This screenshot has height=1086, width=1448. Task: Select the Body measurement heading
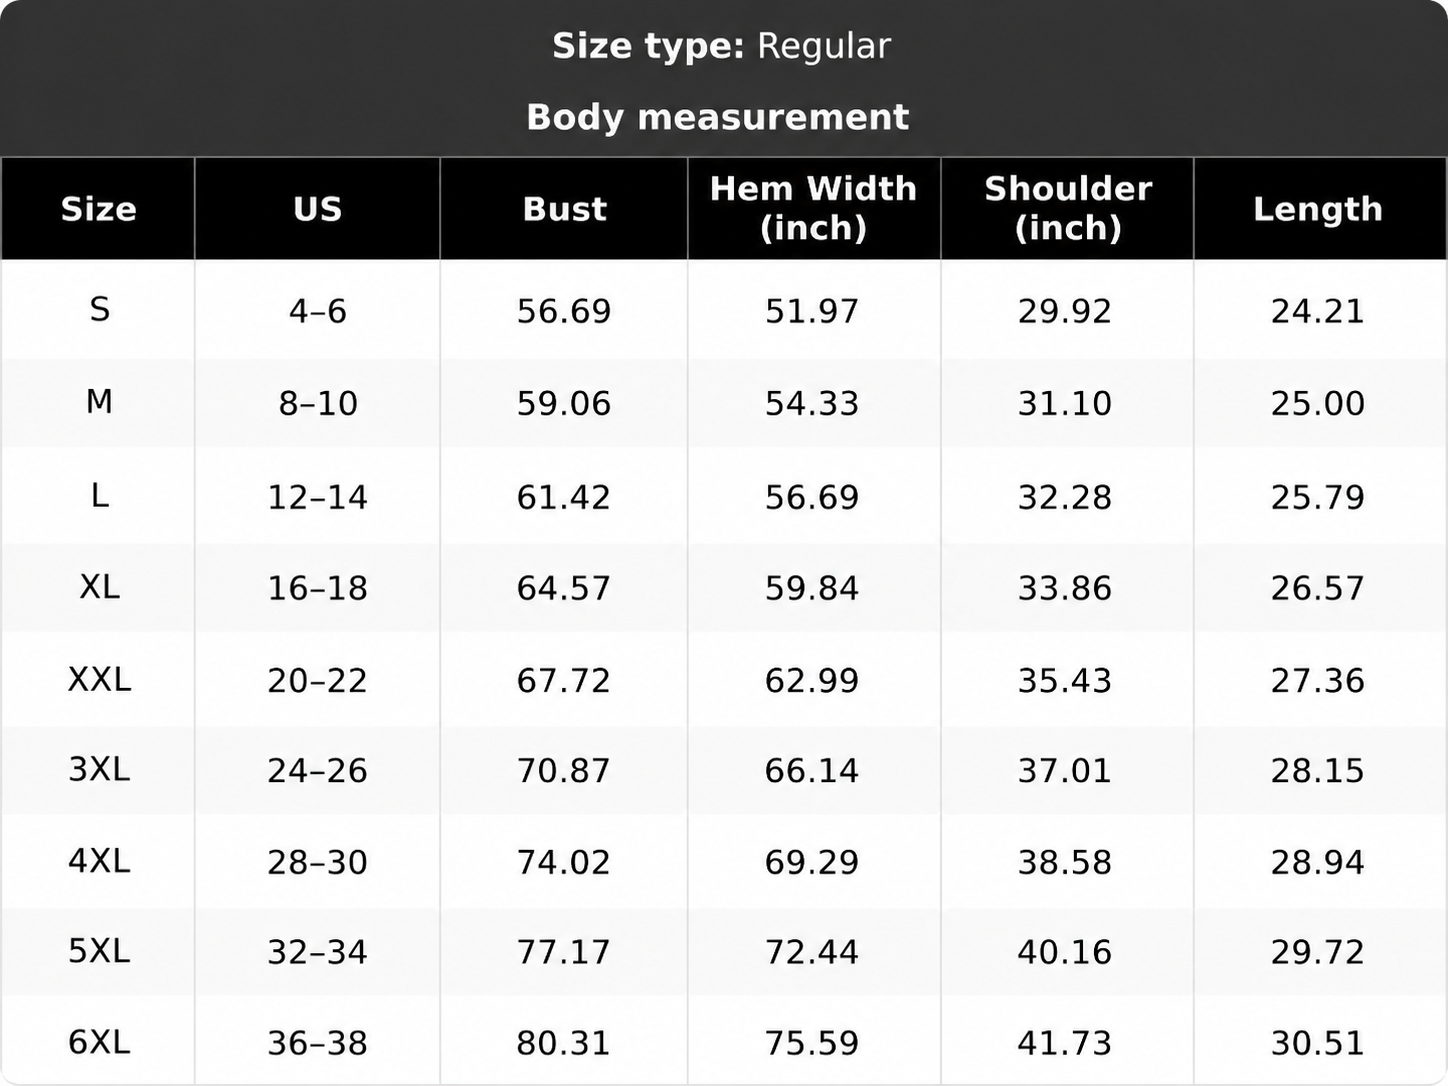[x=718, y=117]
